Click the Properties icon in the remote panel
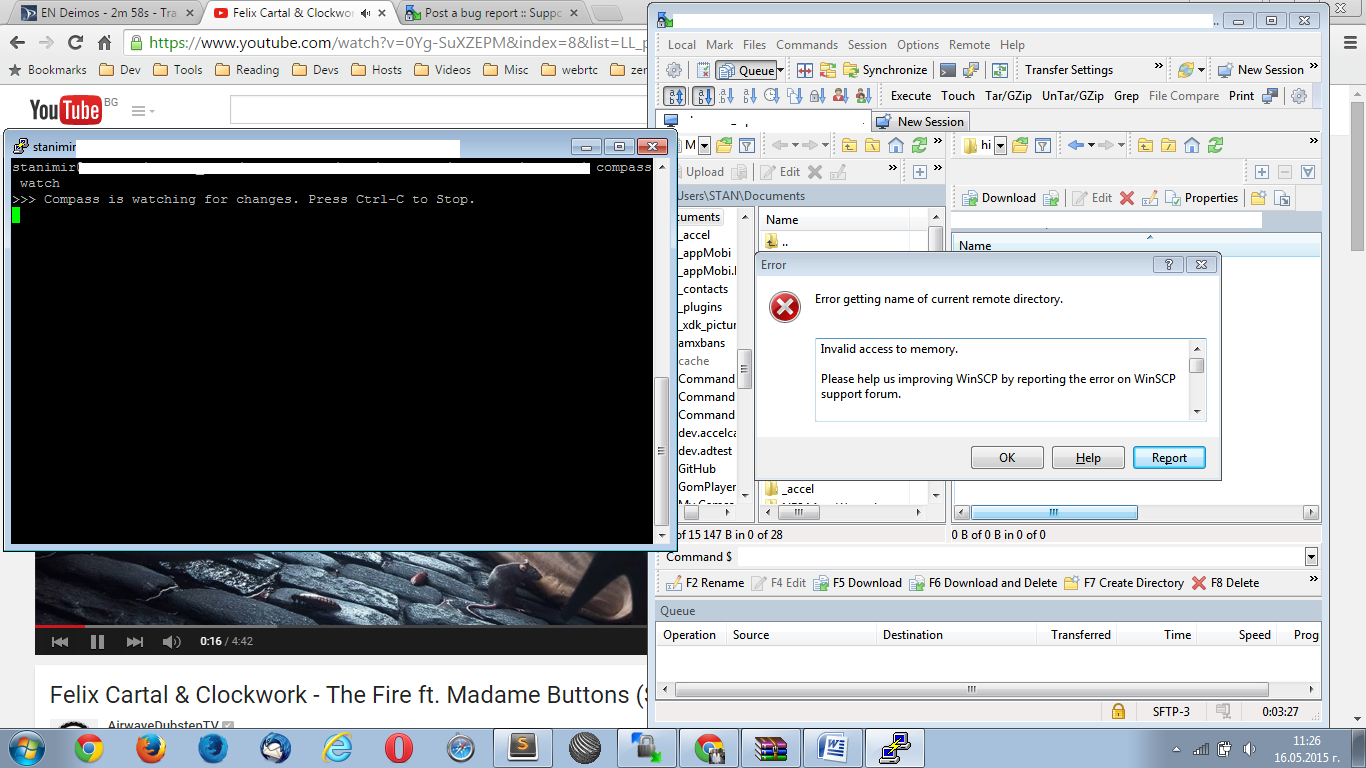Viewport: 1366px width, 768px height. pyautogui.click(x=1173, y=197)
